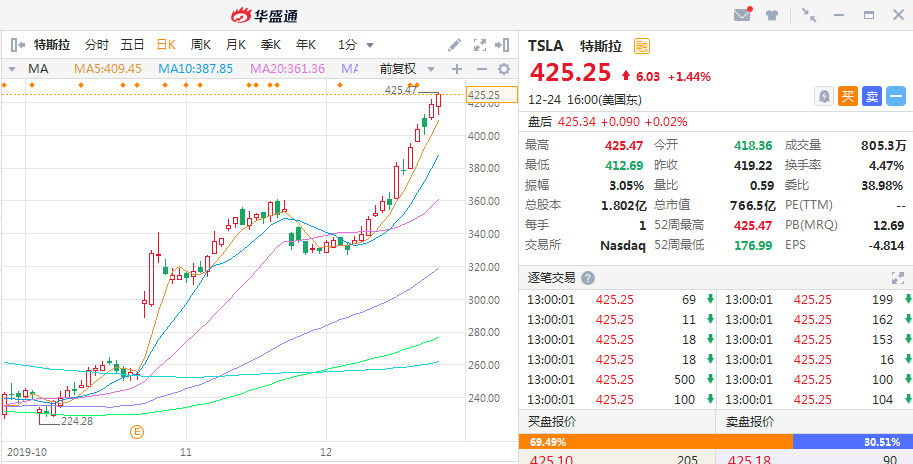Click the MA5:409.45 label
Screen dimensions: 913x464
click(x=108, y=69)
